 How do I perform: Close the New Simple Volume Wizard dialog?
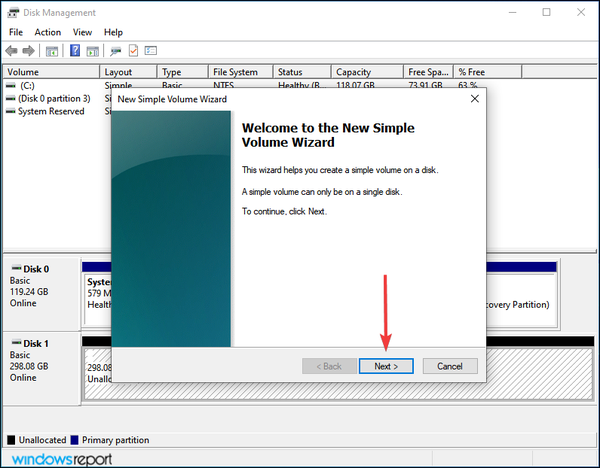(475, 99)
